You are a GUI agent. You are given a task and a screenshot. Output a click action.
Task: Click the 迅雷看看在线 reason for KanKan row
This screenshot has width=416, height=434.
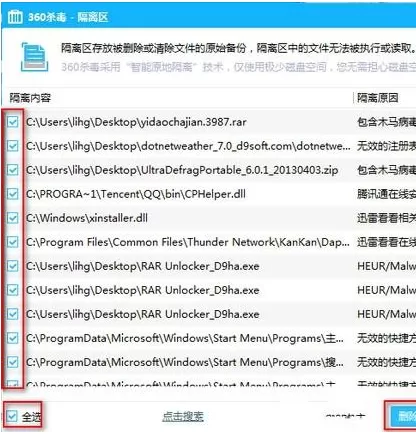point(386,242)
